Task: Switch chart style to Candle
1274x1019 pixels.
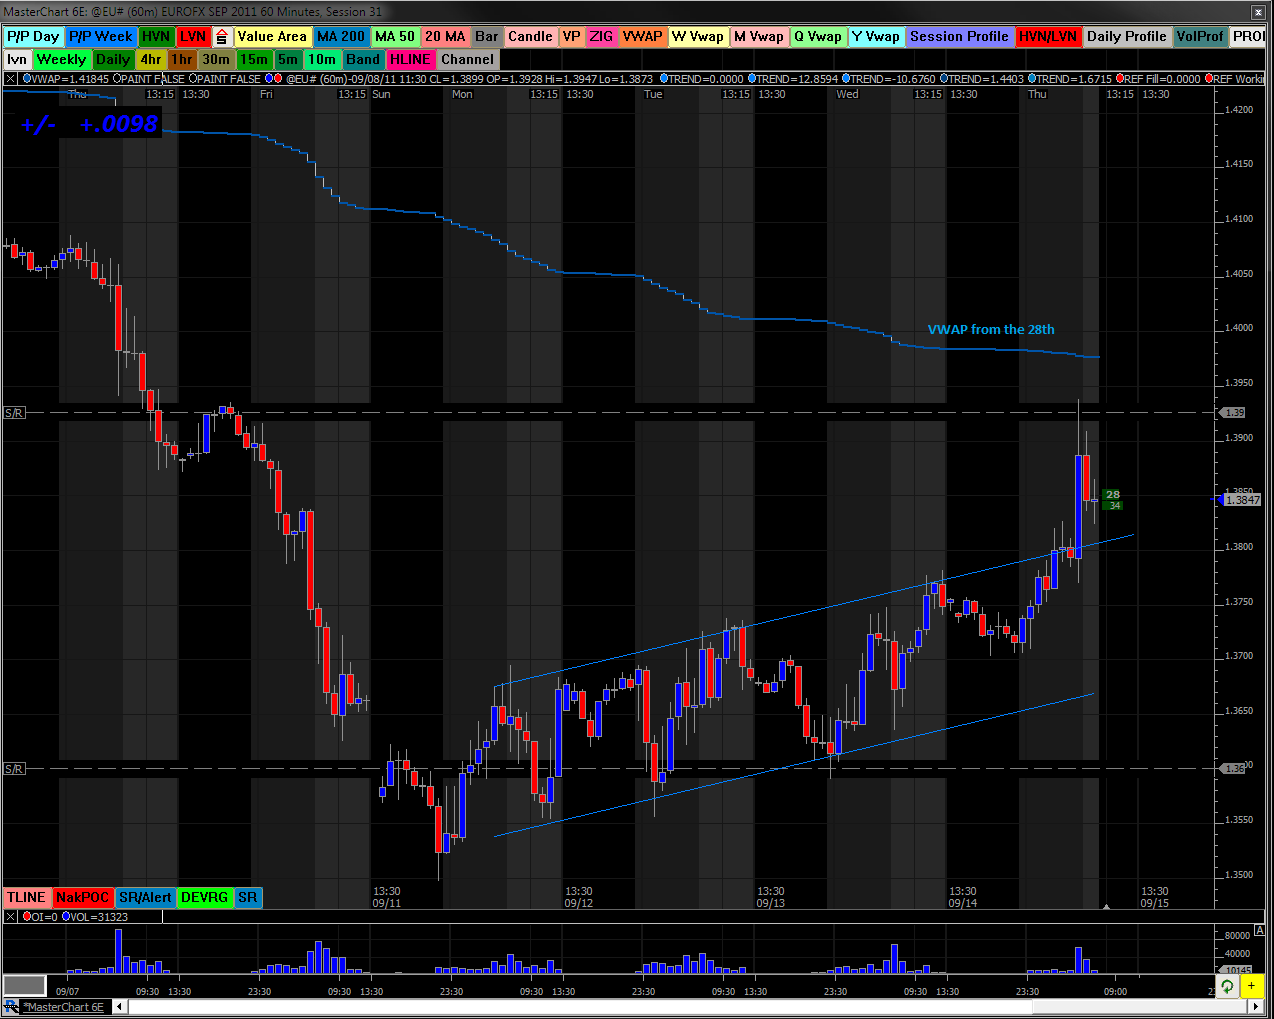Action: pyautogui.click(x=530, y=36)
